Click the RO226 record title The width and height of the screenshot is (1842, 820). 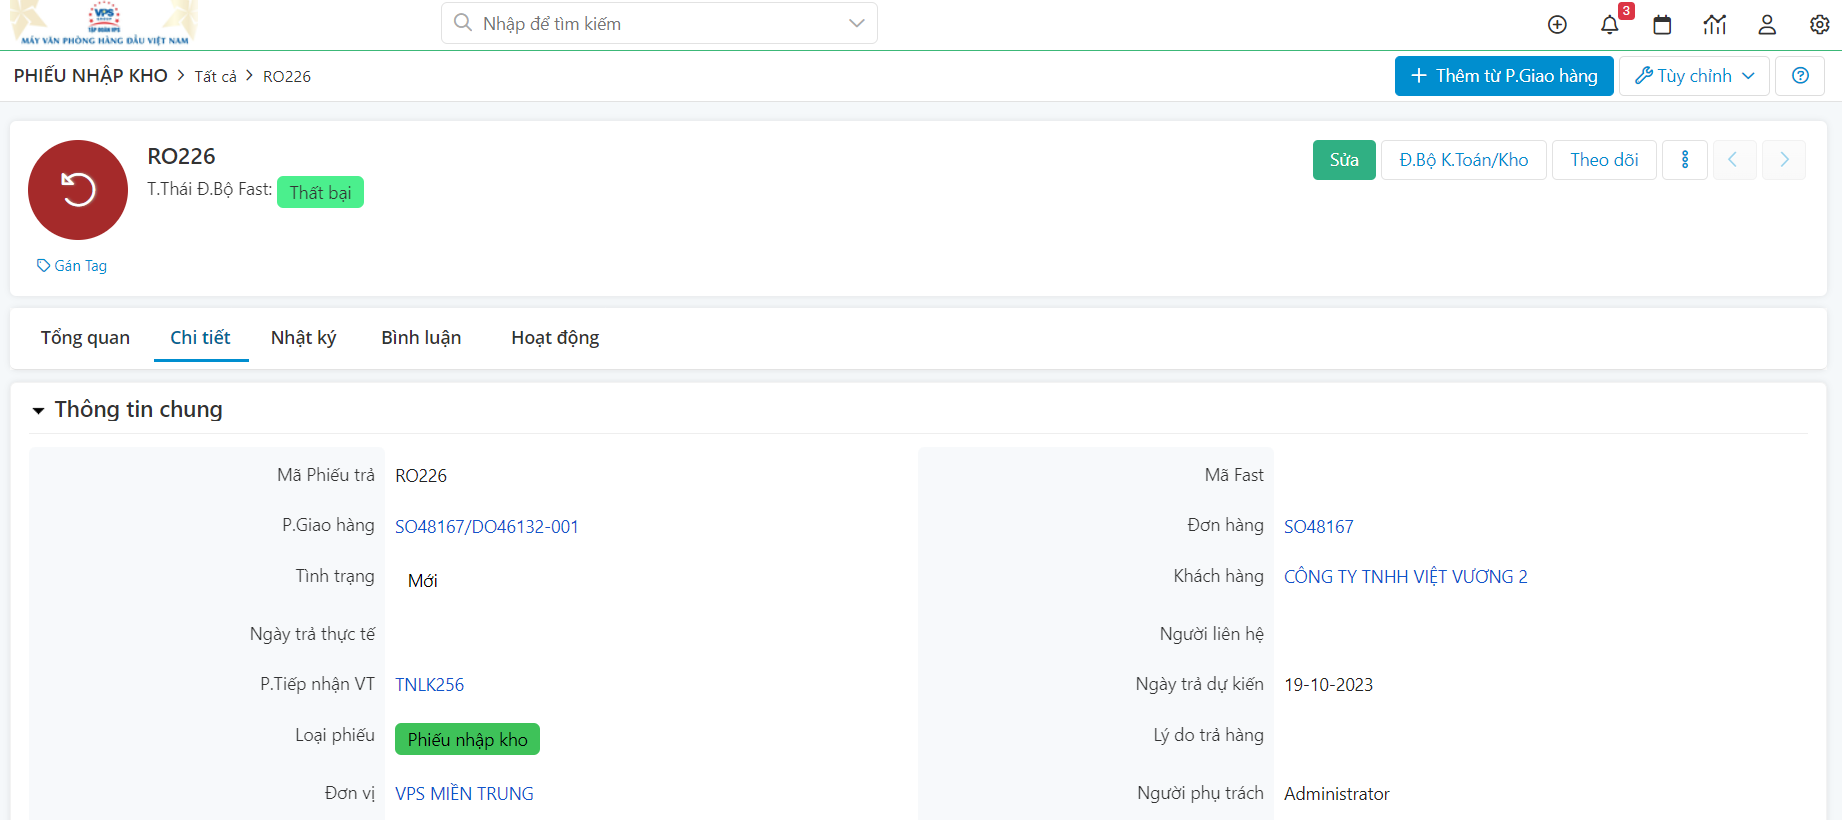click(181, 156)
